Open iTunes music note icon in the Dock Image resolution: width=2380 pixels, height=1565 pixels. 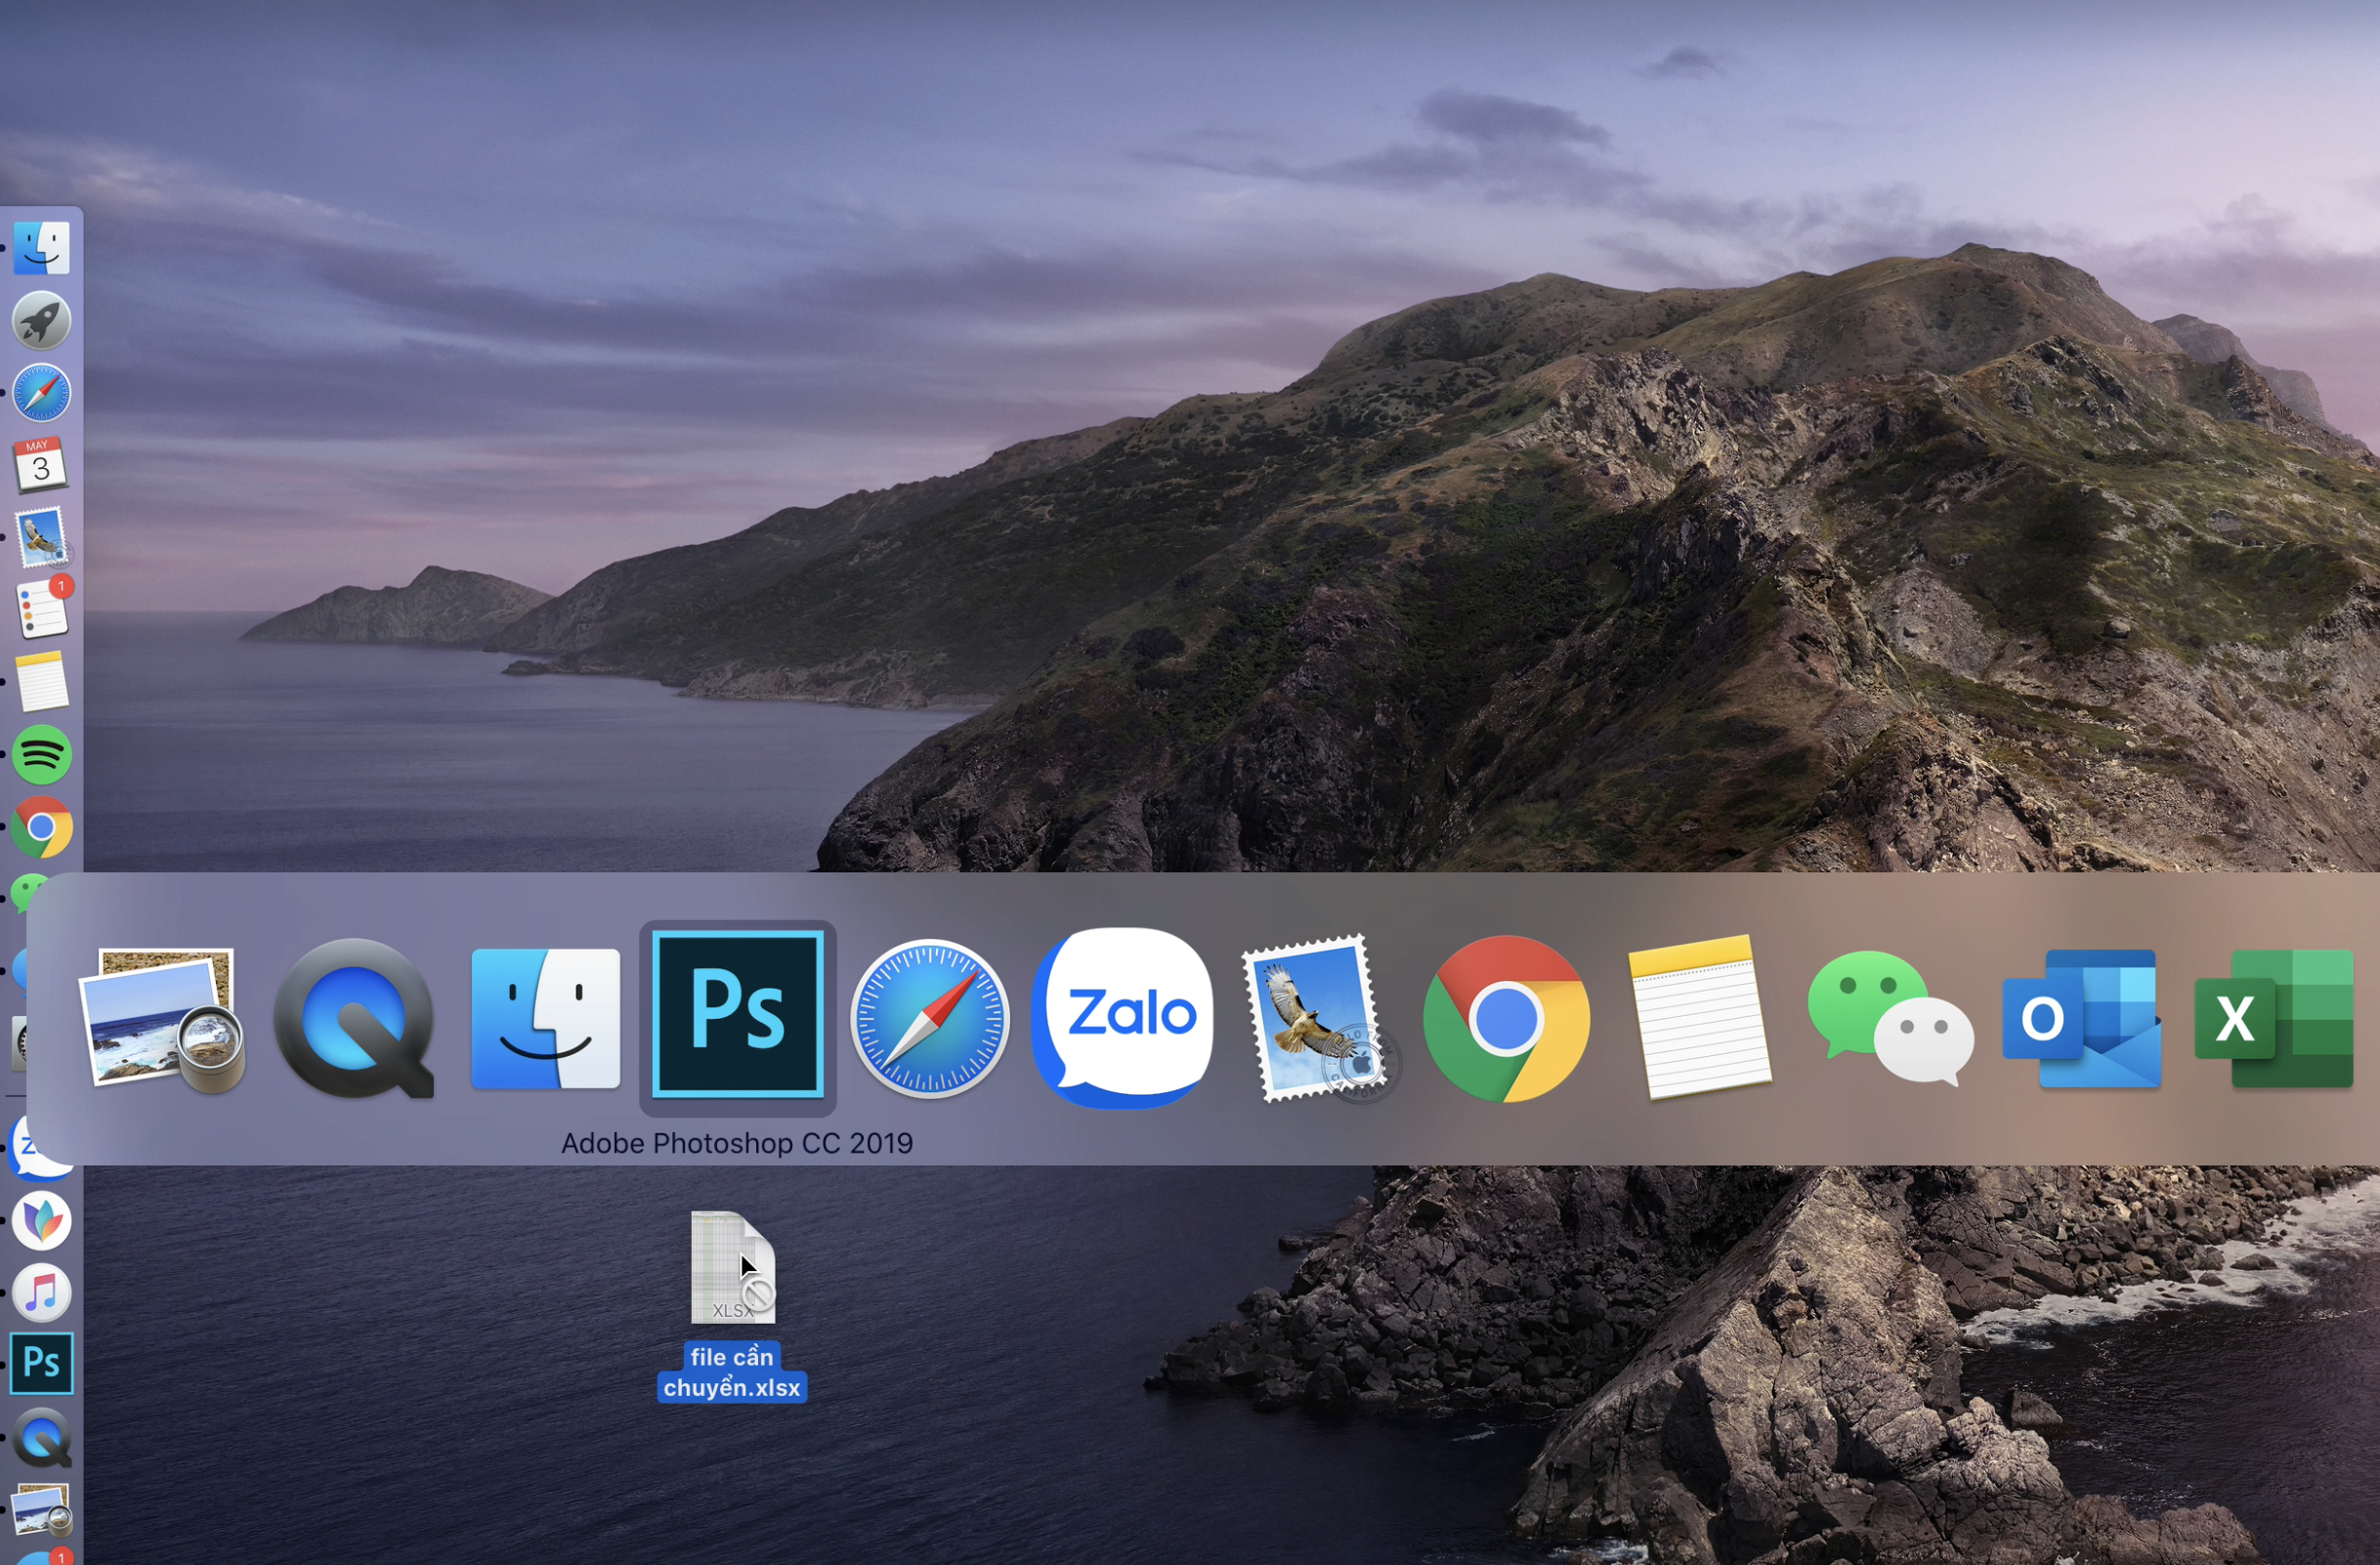[41, 1292]
